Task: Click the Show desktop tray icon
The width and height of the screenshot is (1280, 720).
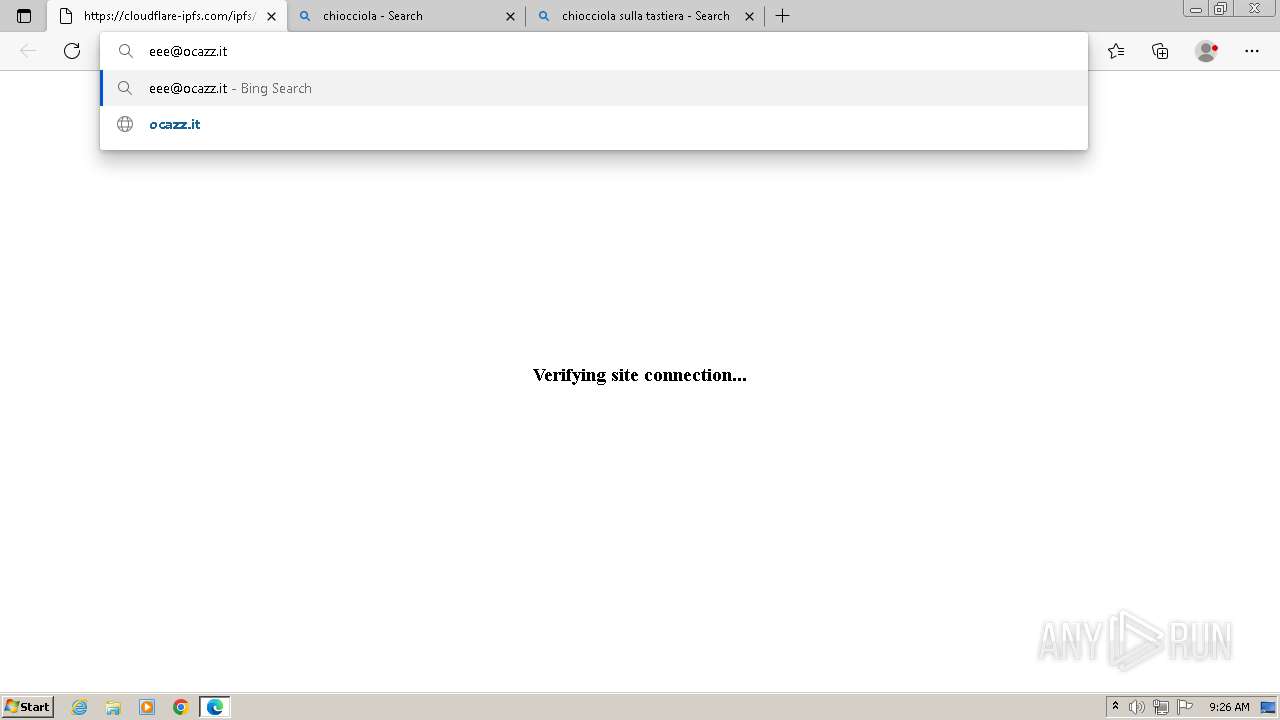Action: tap(1268, 707)
